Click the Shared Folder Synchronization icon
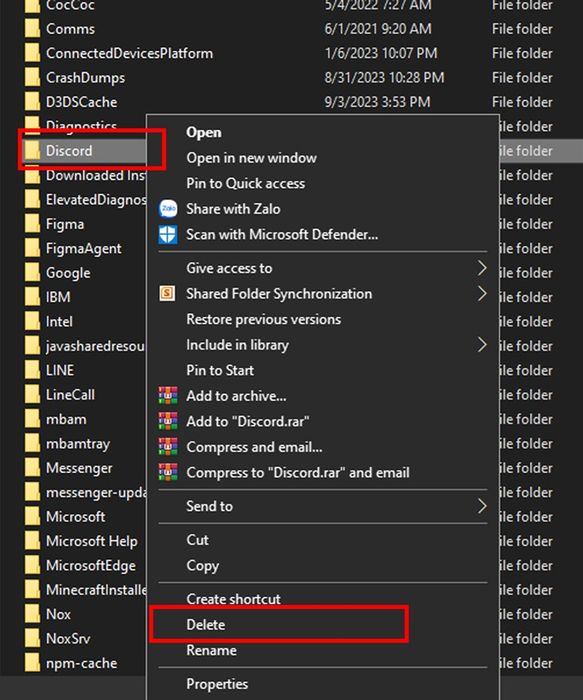 pos(167,294)
